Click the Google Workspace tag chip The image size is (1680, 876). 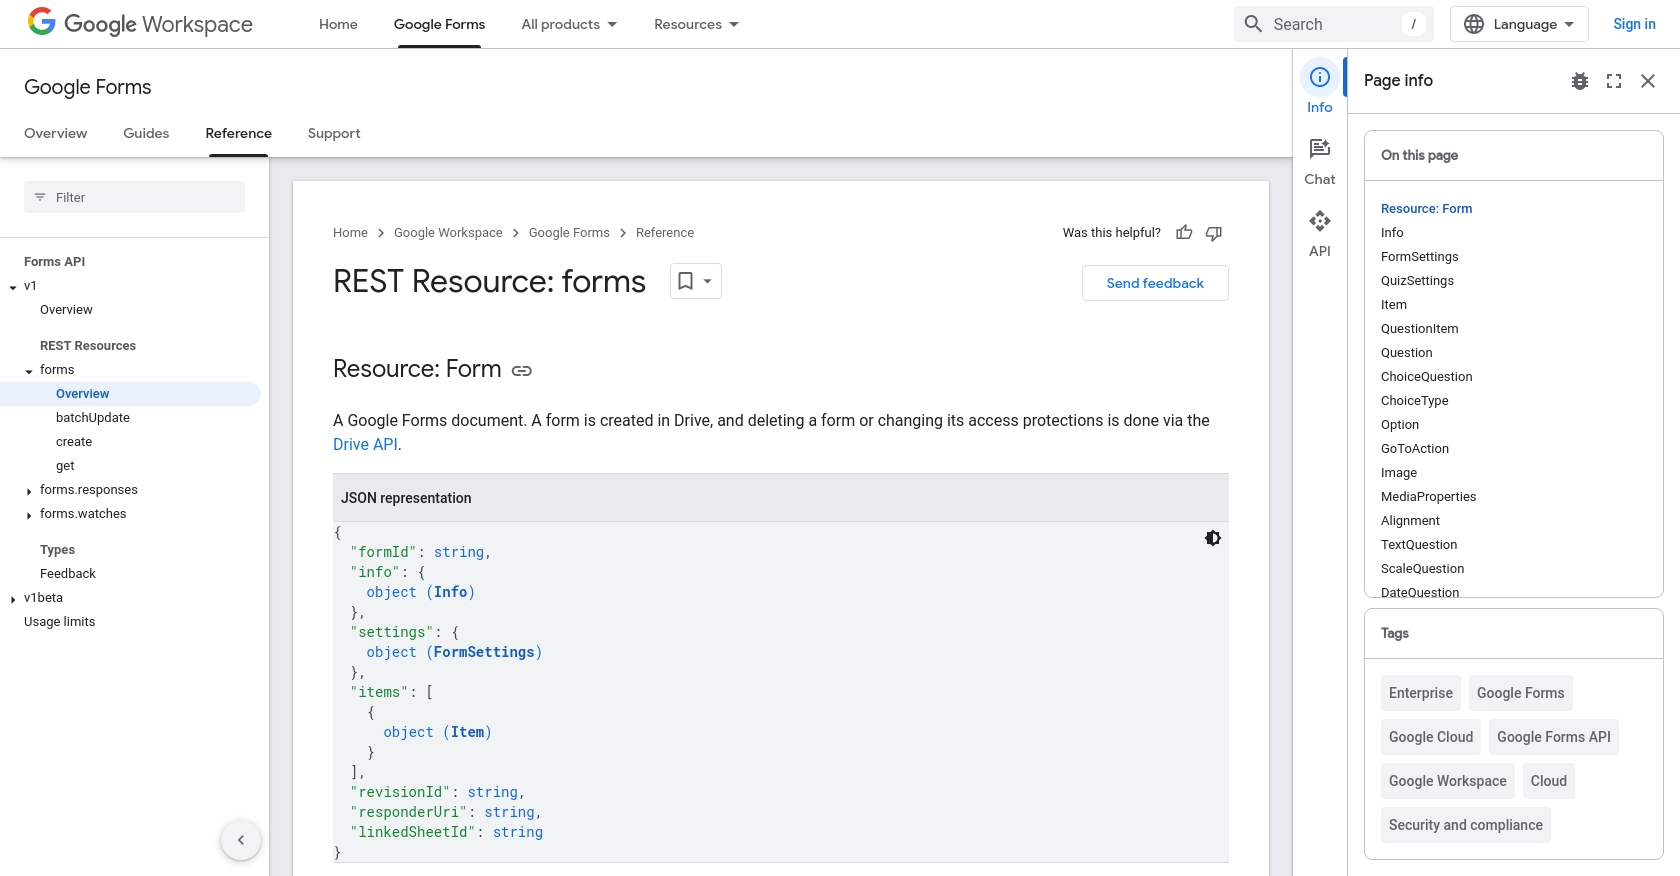1448,781
